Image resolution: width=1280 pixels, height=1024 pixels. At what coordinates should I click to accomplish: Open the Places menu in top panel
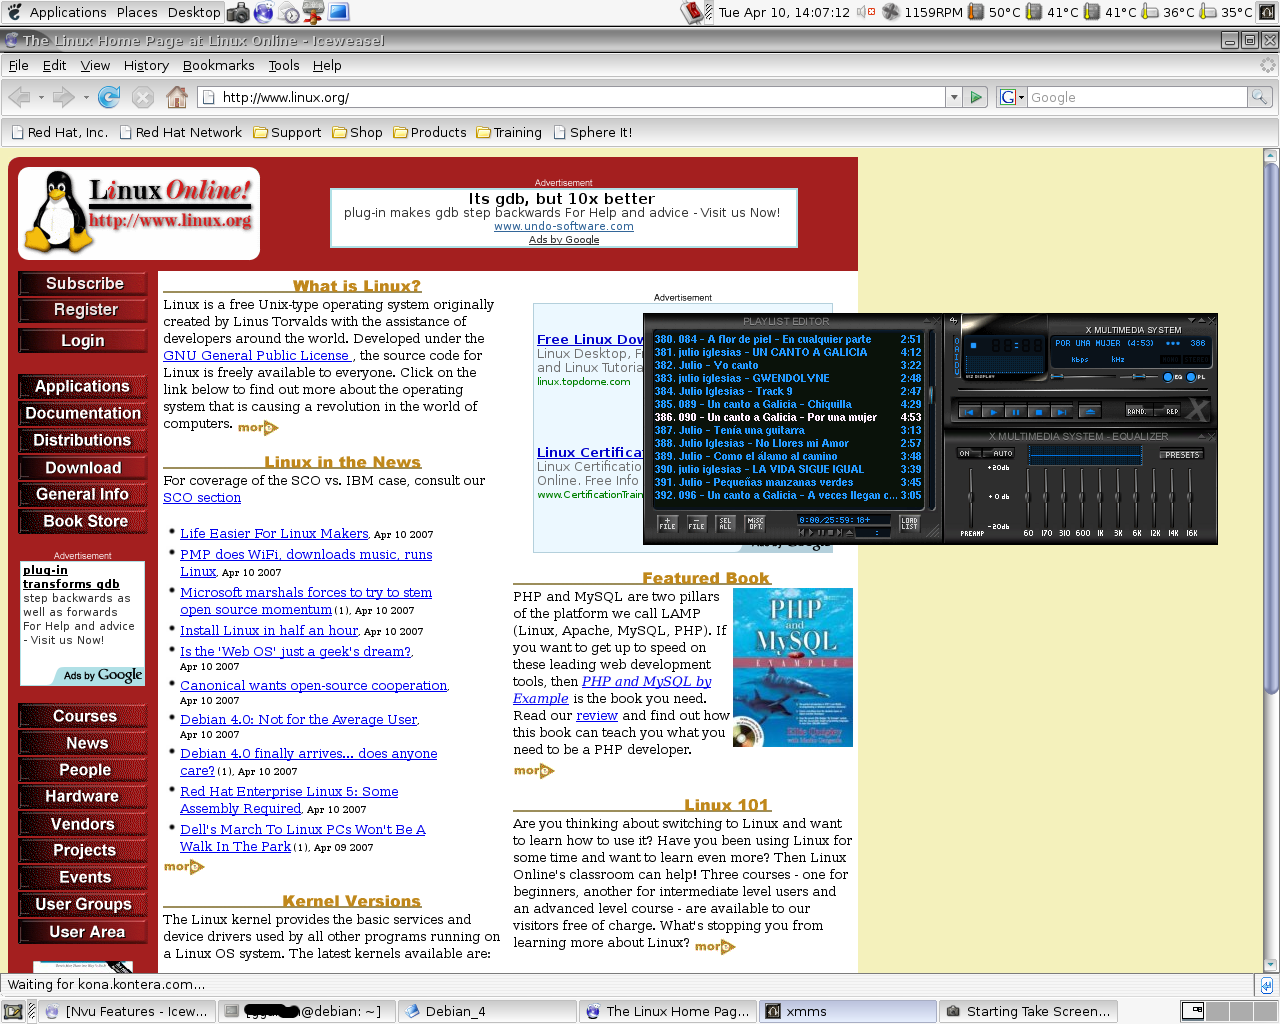point(137,12)
